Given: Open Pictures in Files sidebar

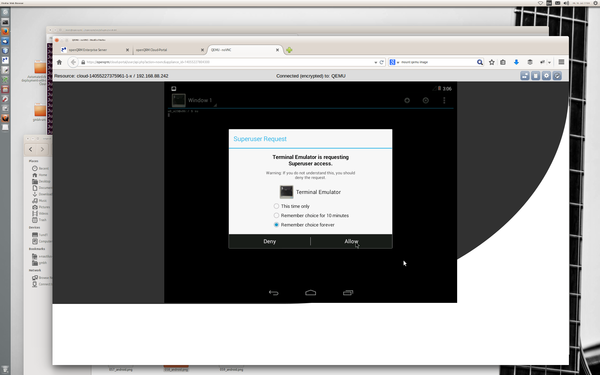Looking at the screenshot, I should [41, 207].
